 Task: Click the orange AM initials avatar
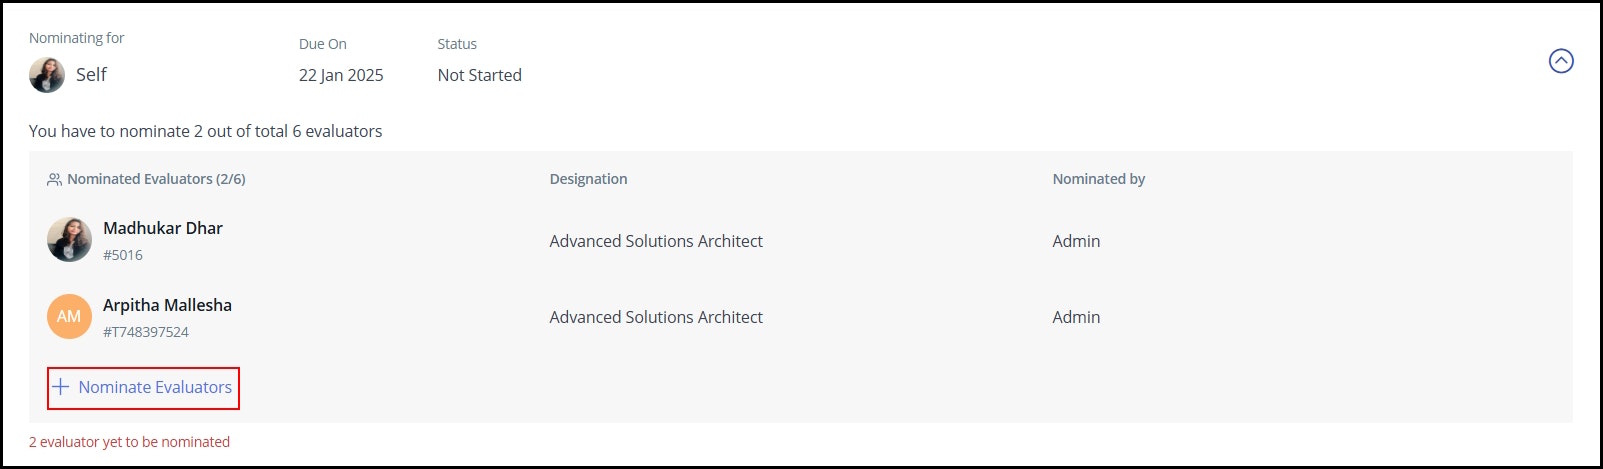click(69, 316)
